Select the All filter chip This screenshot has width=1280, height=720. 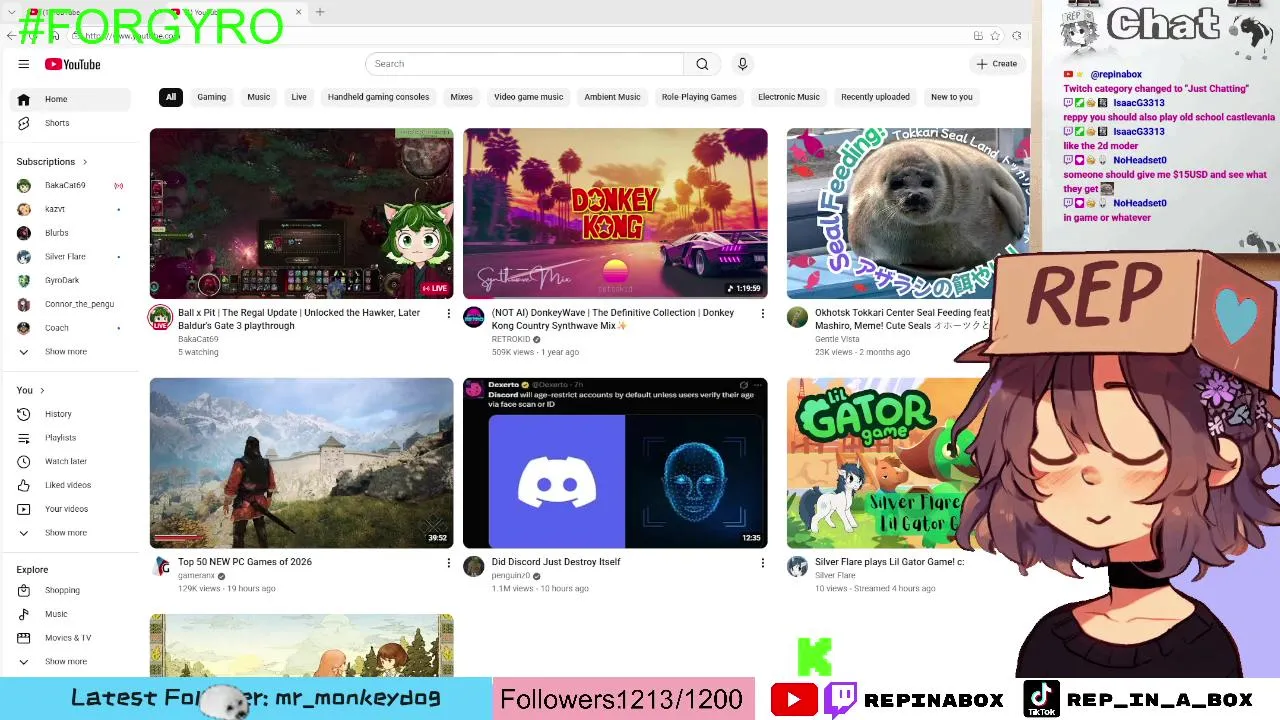171,97
